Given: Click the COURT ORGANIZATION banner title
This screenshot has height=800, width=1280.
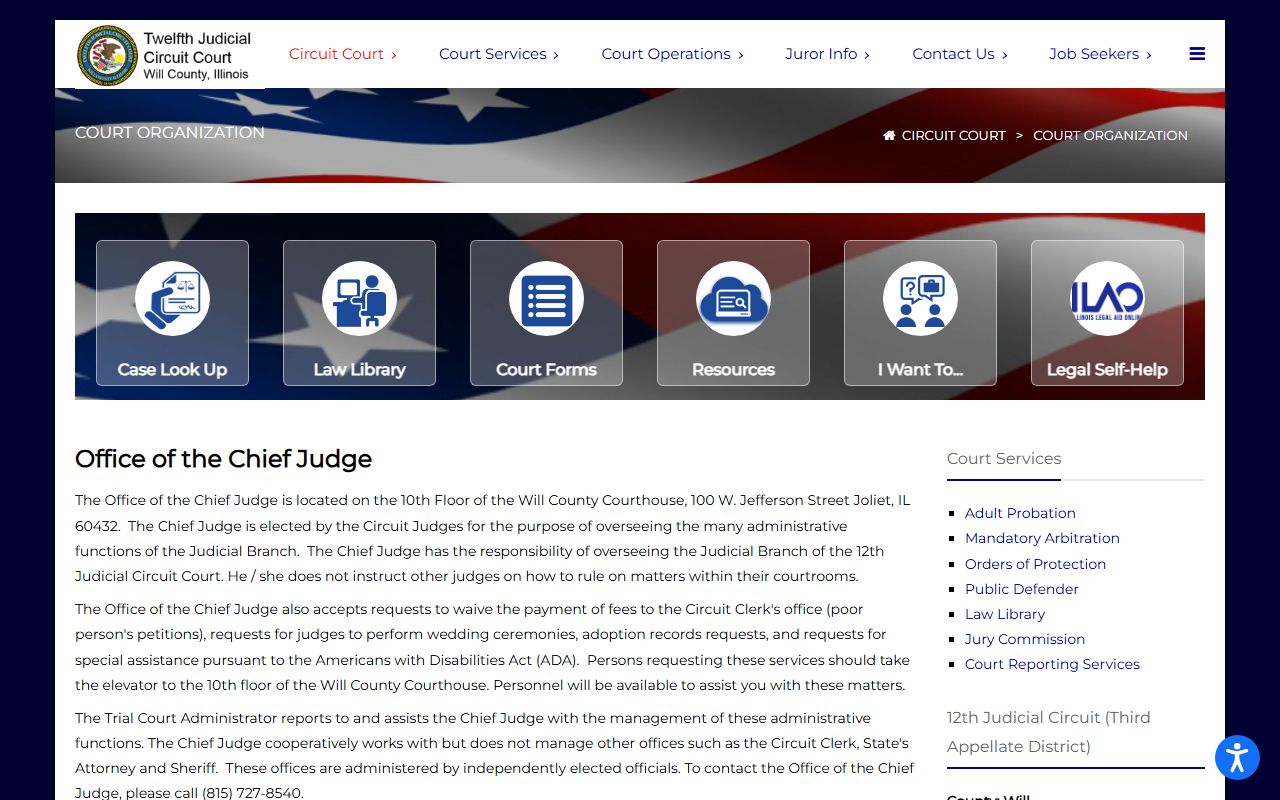Looking at the screenshot, I should pos(170,132).
